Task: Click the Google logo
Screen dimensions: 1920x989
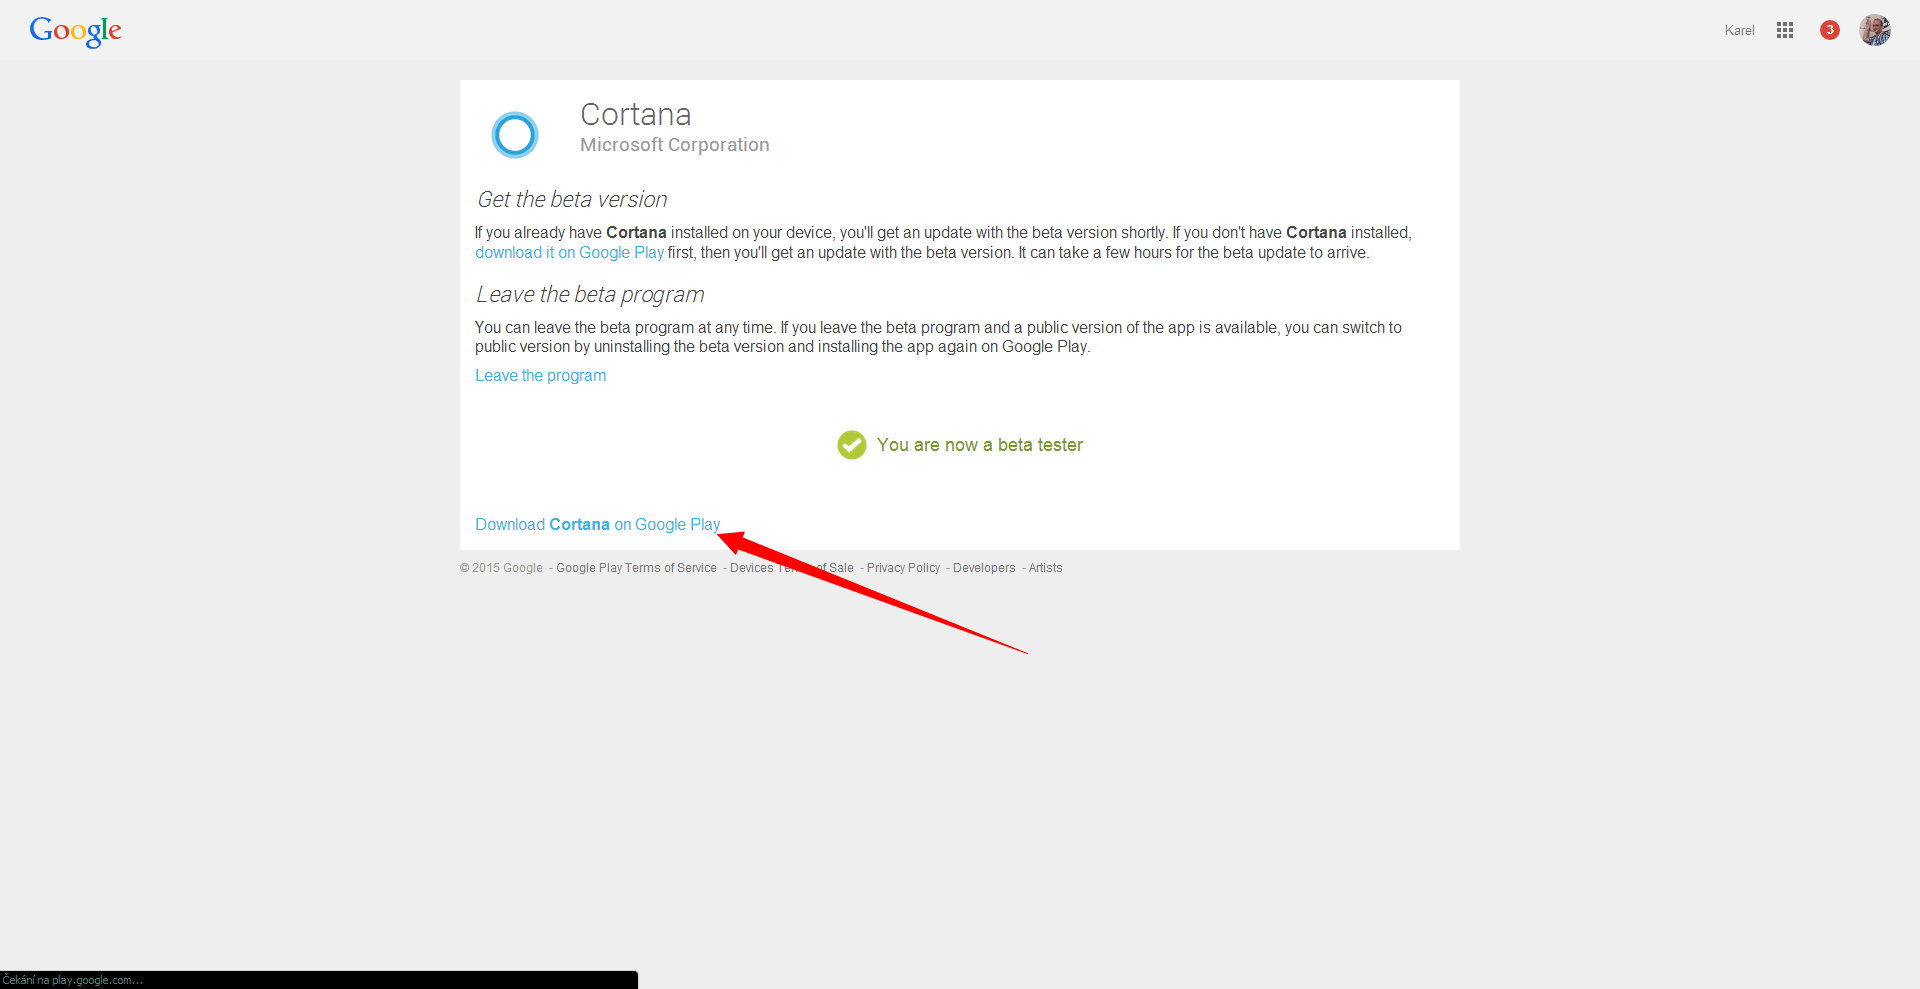Action: click(x=75, y=31)
